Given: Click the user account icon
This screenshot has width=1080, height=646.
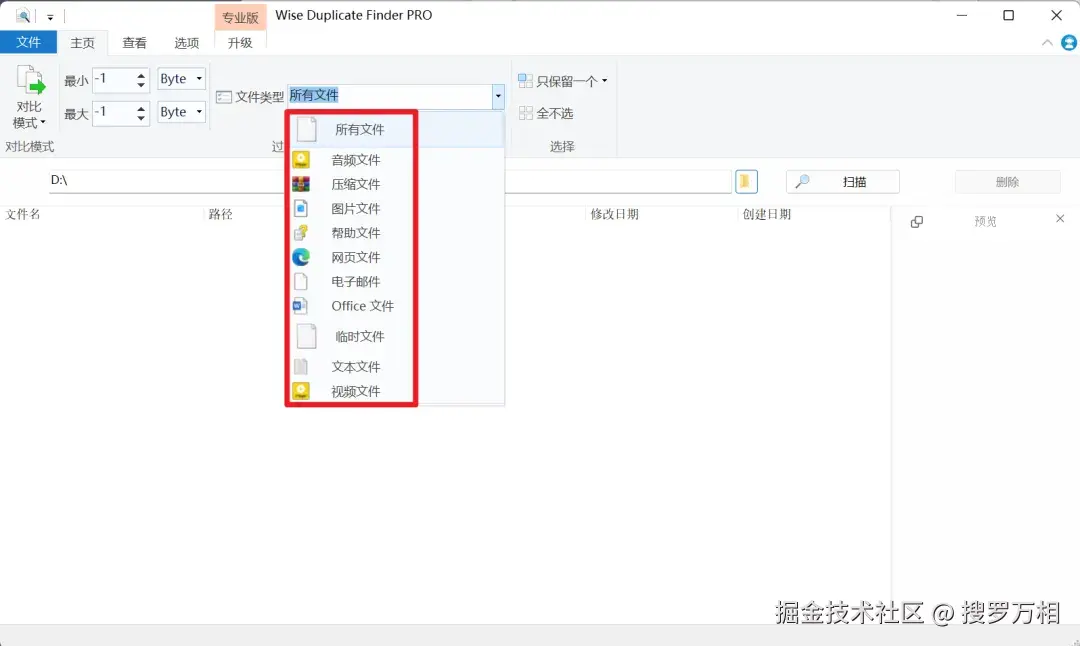Looking at the screenshot, I should click(x=1068, y=43).
